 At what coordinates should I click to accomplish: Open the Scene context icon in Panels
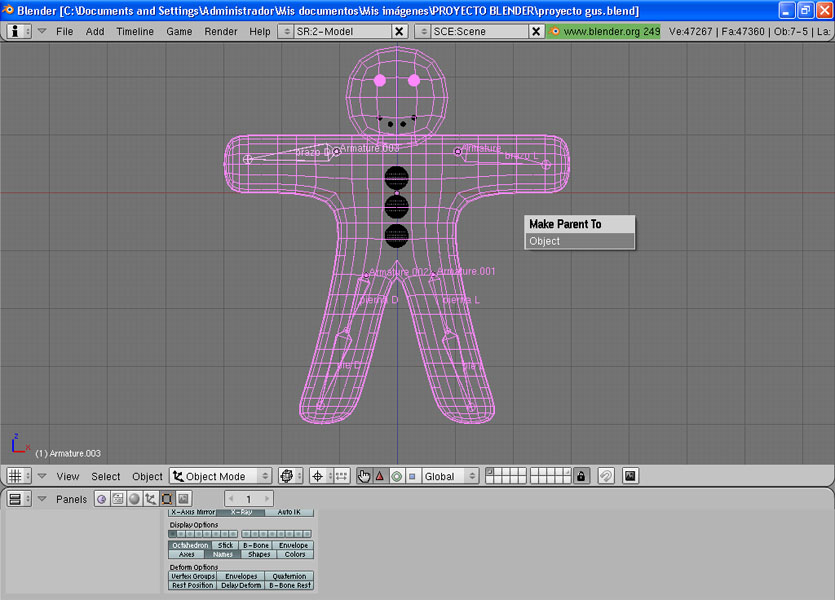click(184, 499)
